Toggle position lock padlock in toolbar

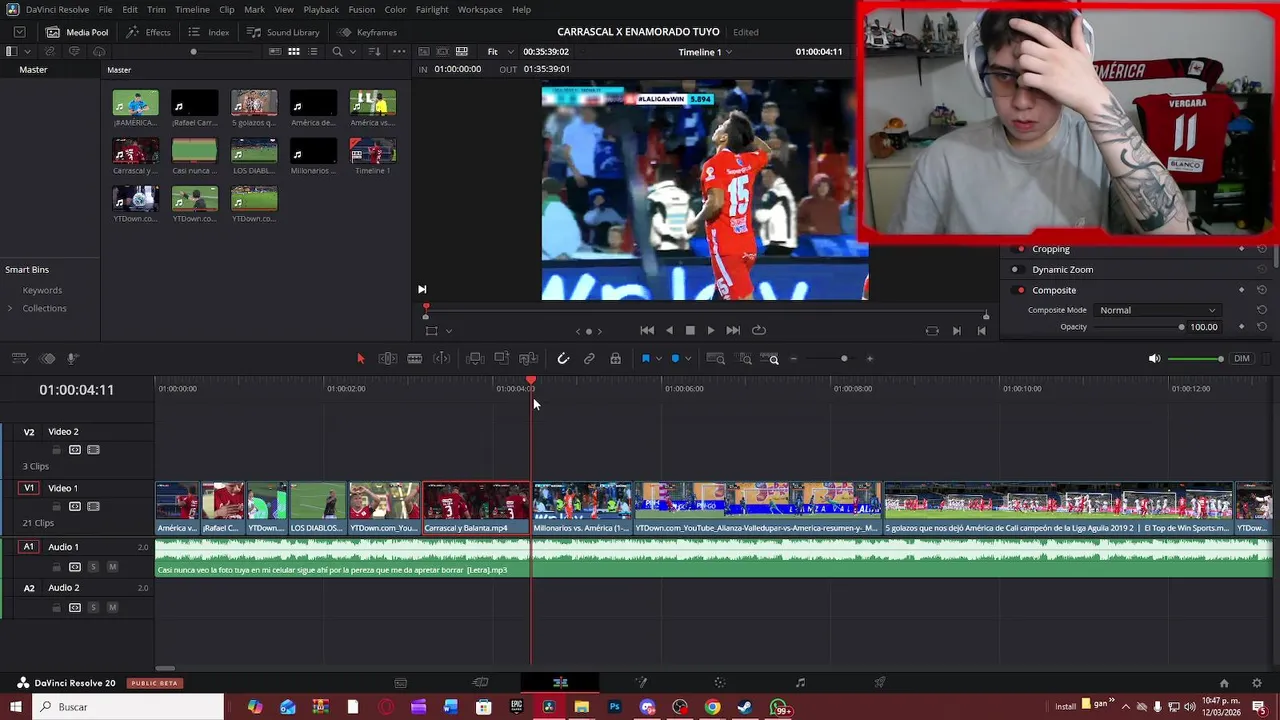point(615,359)
